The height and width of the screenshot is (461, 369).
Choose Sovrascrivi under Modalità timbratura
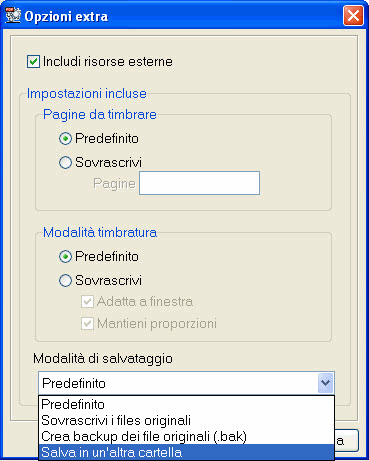[65, 280]
